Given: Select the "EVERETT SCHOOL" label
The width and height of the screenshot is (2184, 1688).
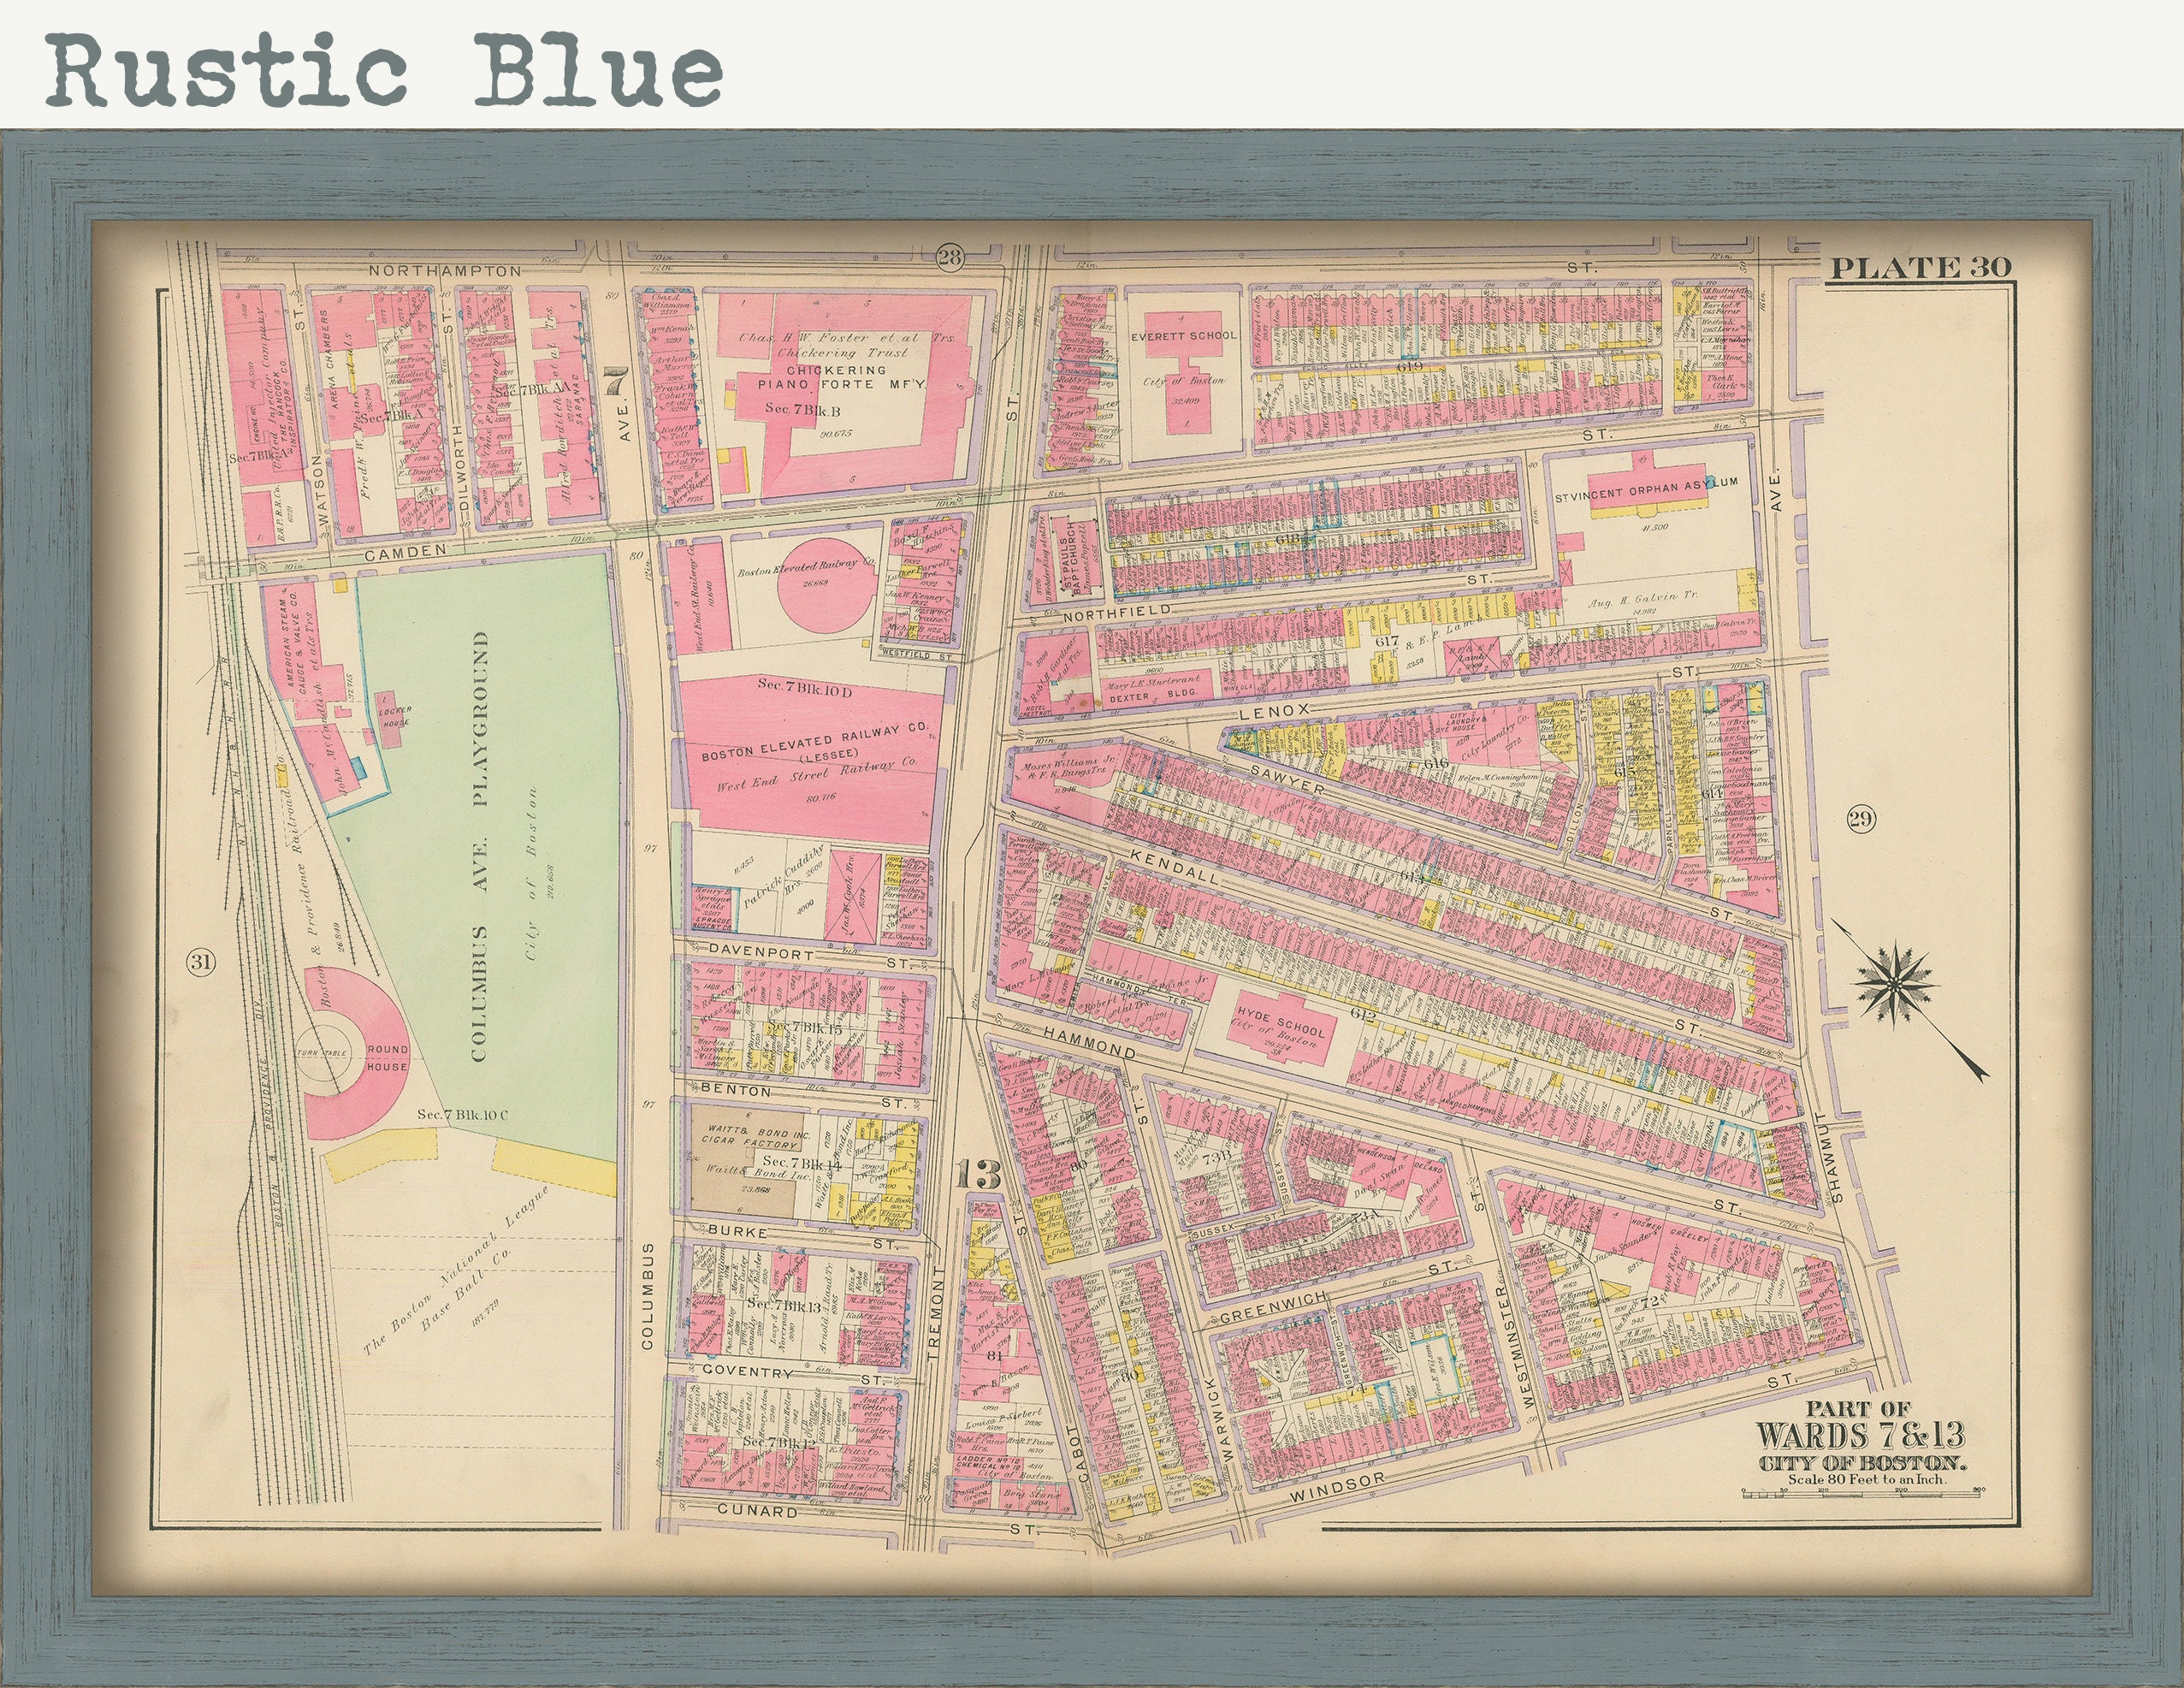Looking at the screenshot, I should (1184, 336).
